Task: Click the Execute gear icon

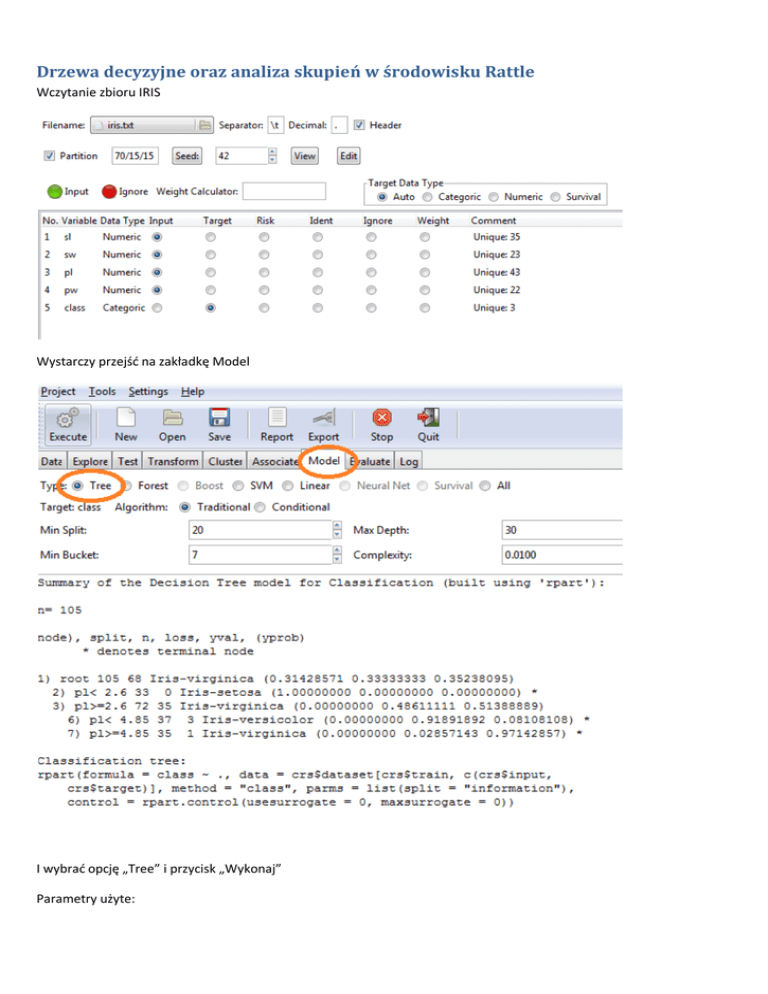Action: (68, 417)
